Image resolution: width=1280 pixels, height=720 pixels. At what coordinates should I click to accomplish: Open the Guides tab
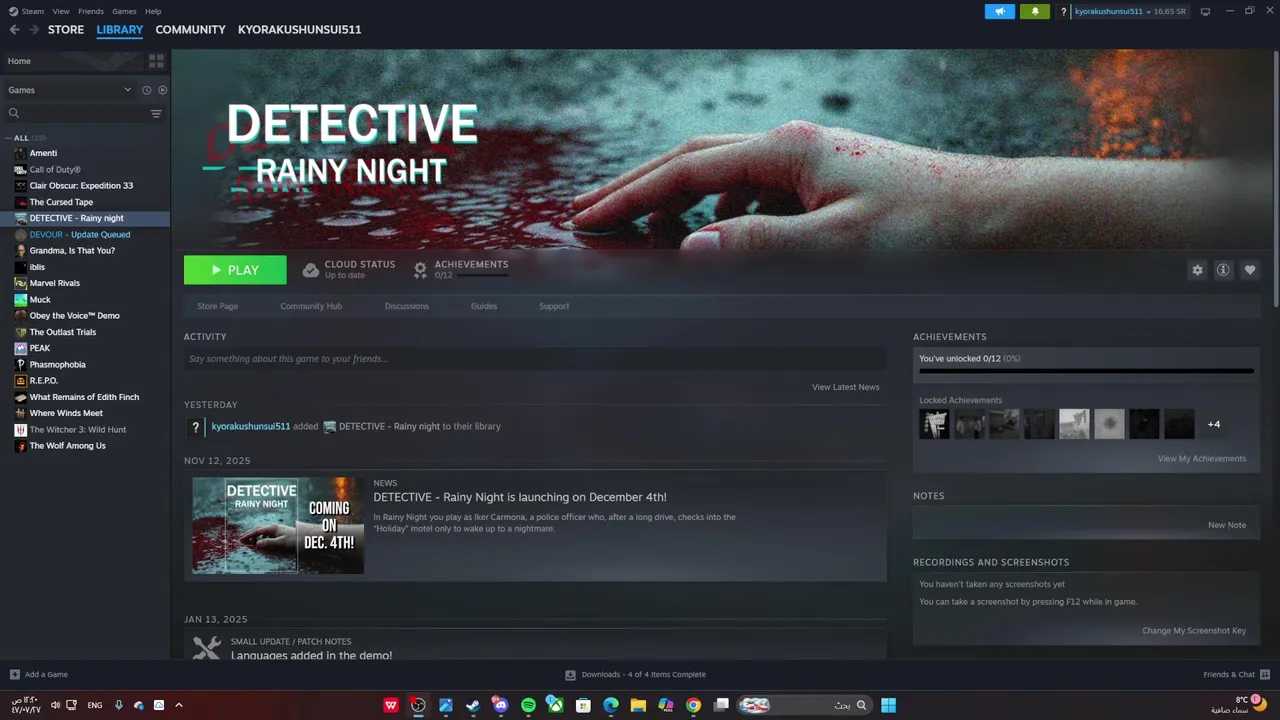[484, 306]
